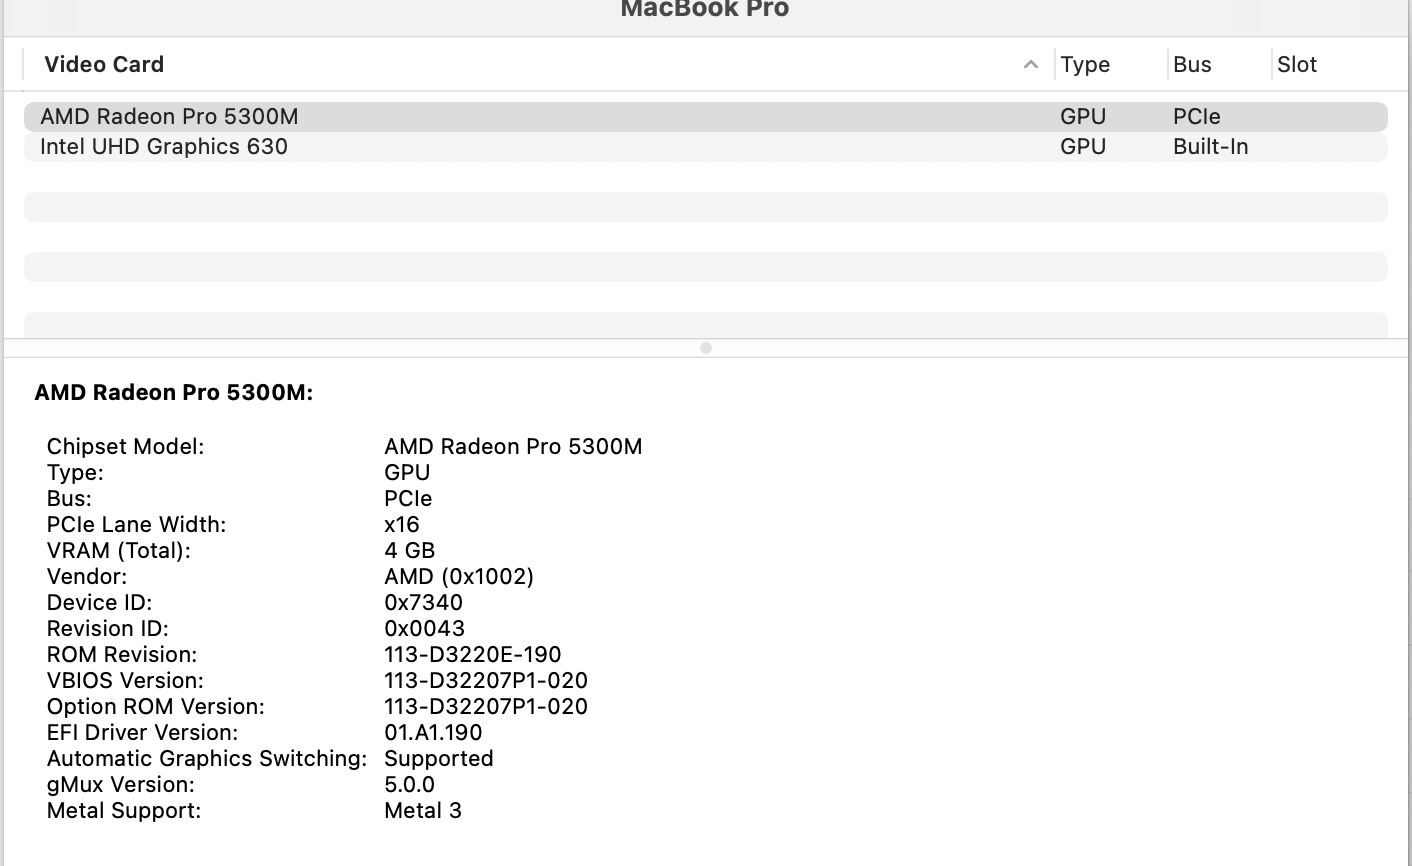This screenshot has height=866, width=1412.
Task: Sort by the Video Card column header
Action: (x=104, y=65)
